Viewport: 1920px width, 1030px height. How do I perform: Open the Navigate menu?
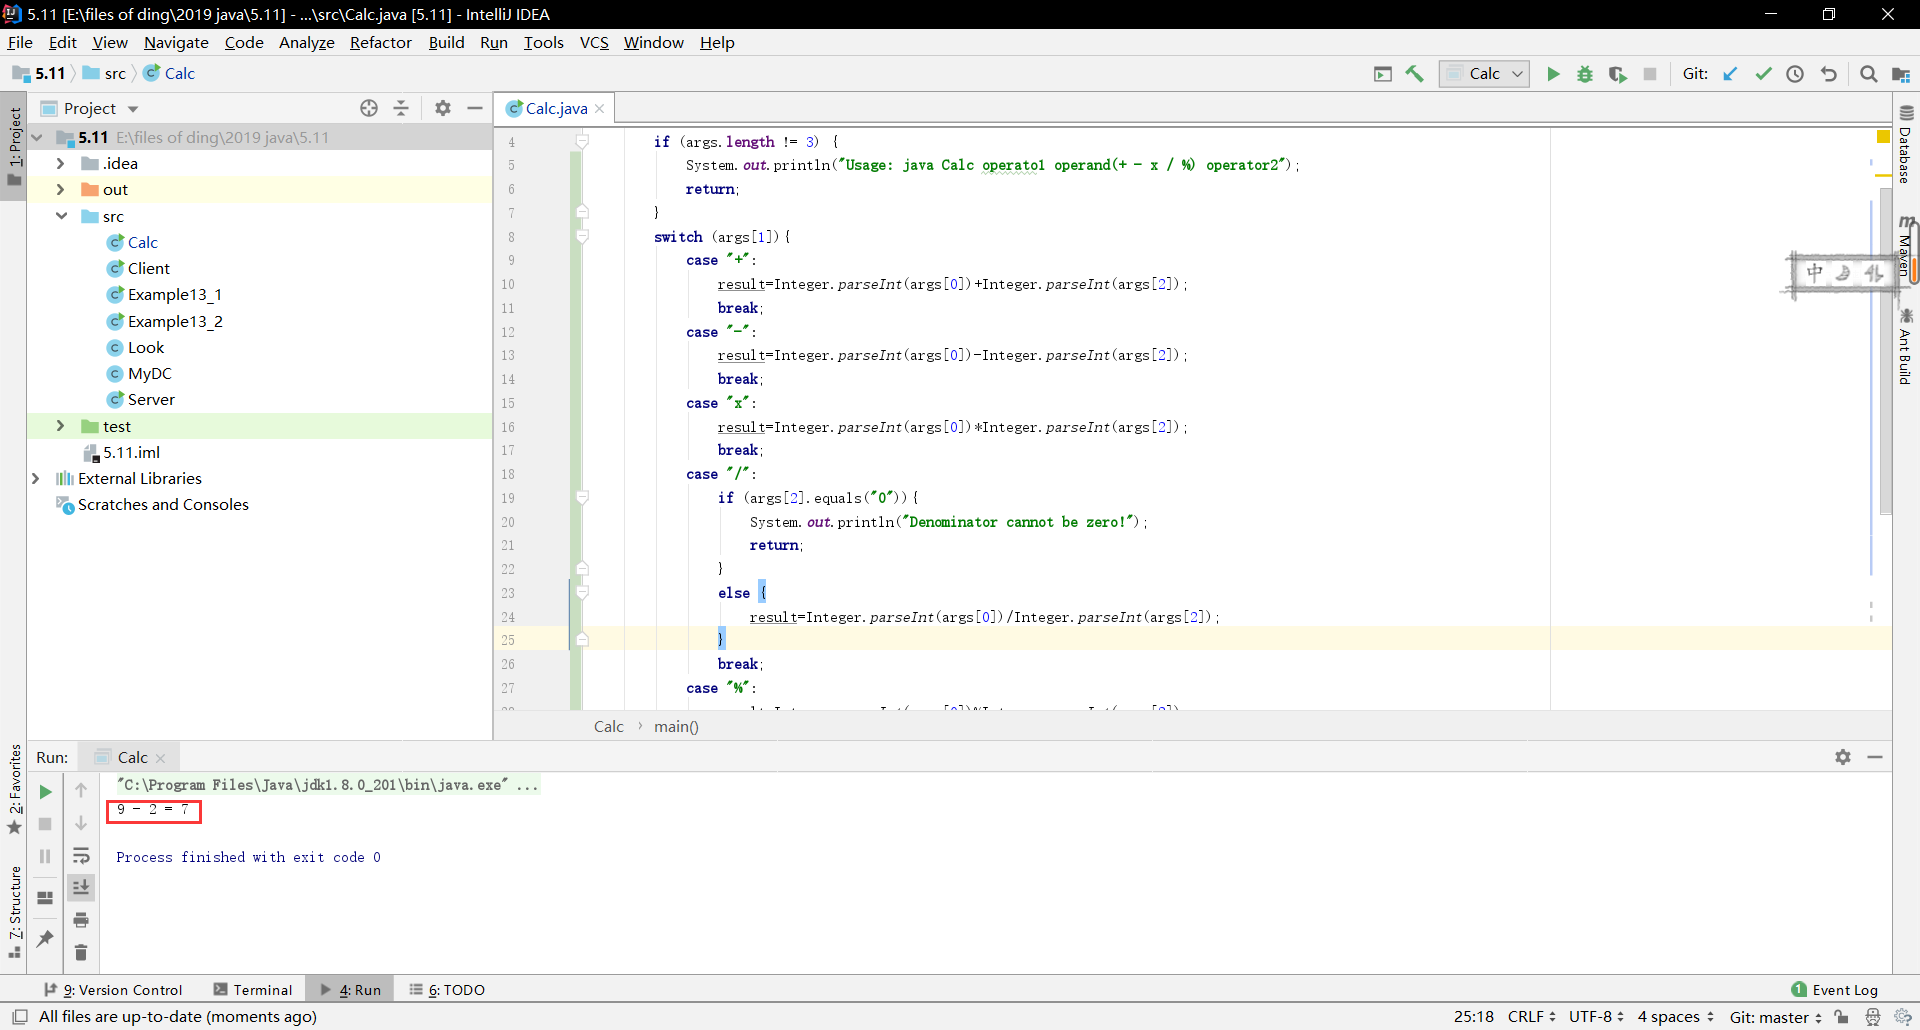click(x=176, y=42)
